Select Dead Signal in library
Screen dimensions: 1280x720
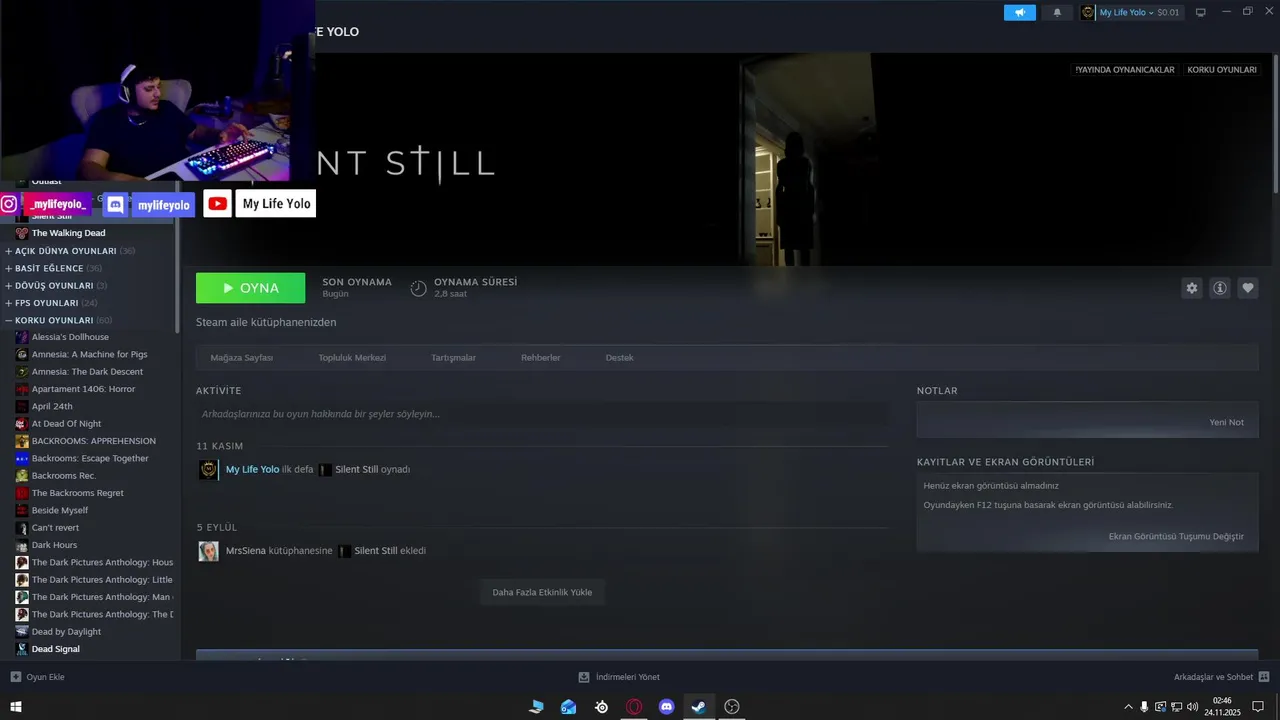pyautogui.click(x=55, y=649)
